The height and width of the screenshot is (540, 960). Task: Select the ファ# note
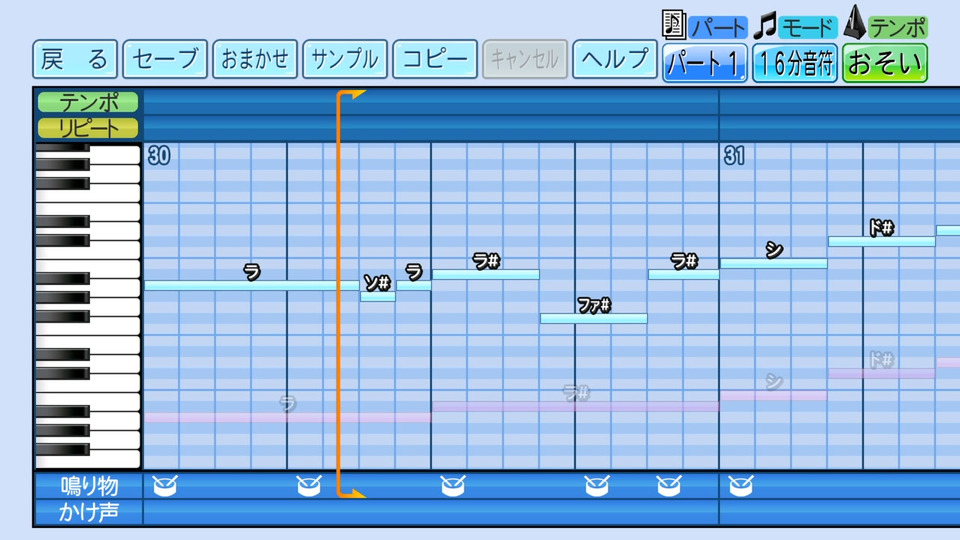(x=594, y=318)
